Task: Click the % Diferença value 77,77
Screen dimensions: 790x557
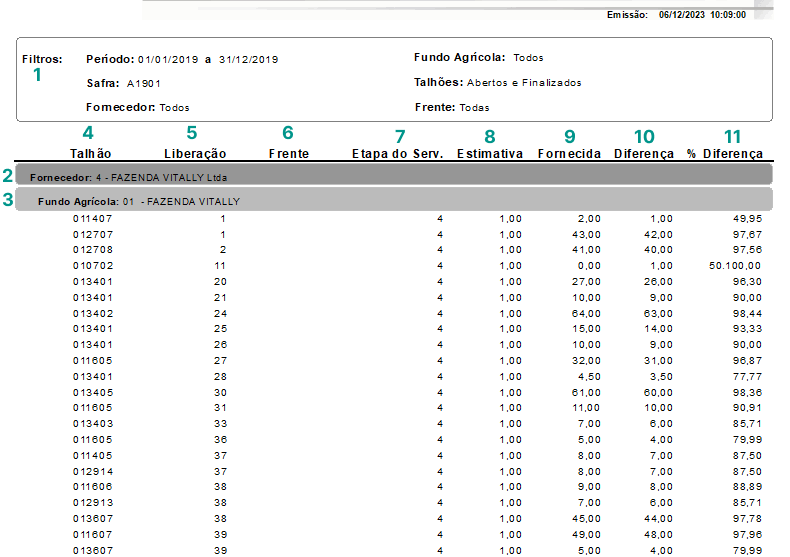Action: coord(748,377)
